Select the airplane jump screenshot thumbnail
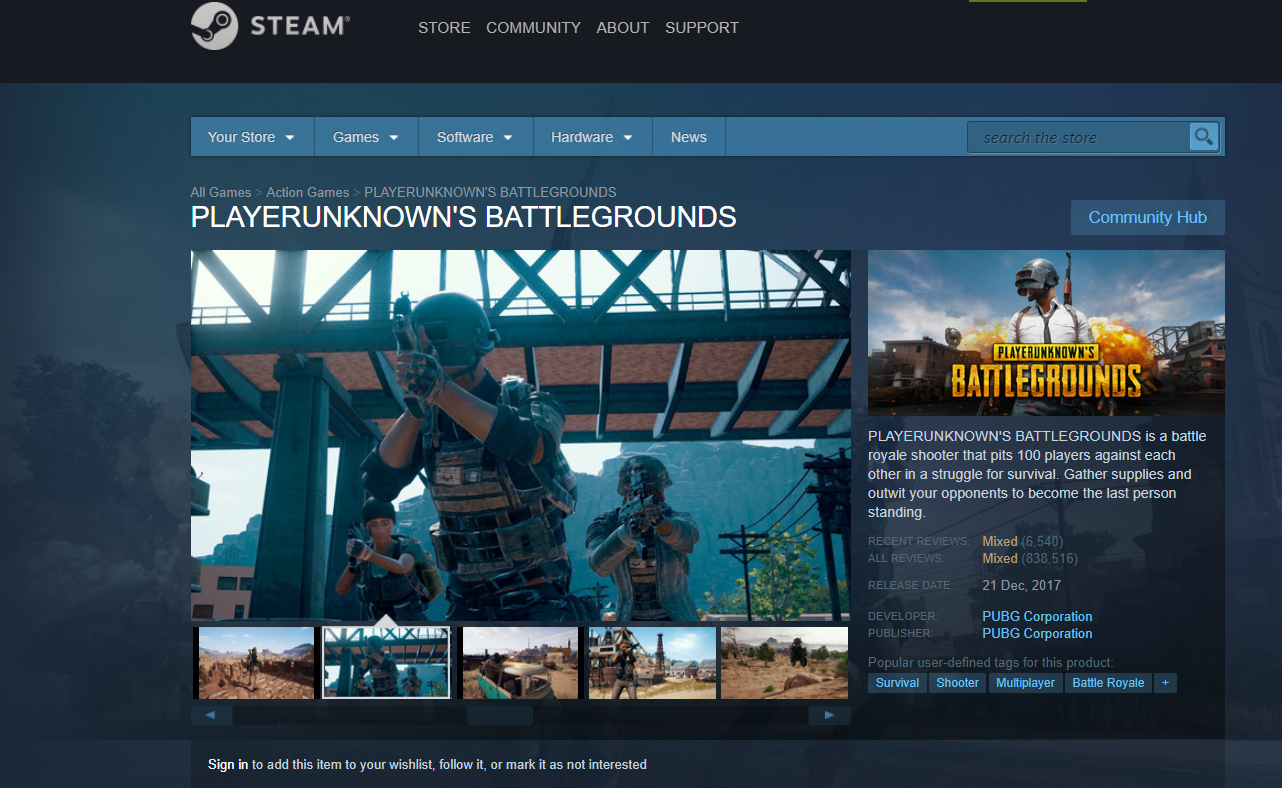 point(784,662)
